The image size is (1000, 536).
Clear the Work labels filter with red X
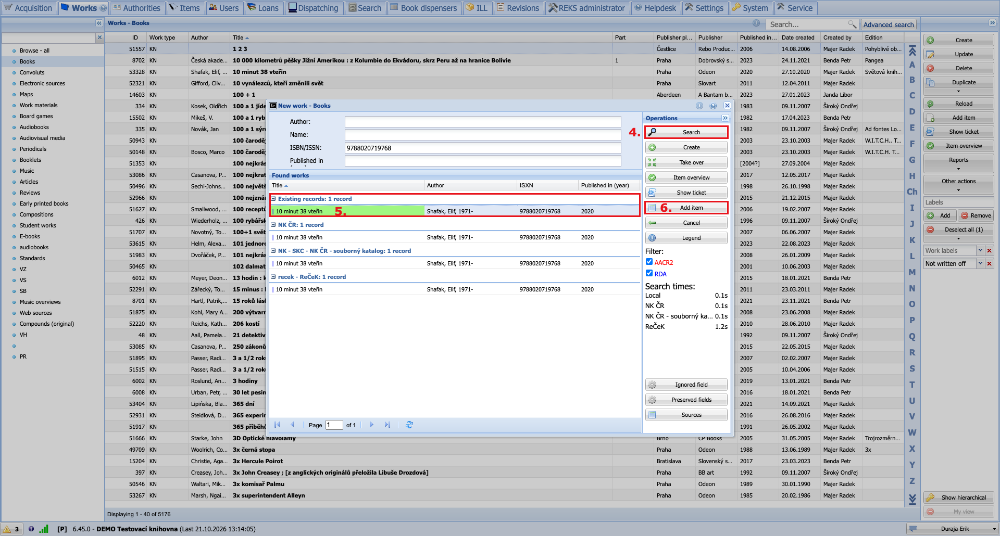point(989,251)
